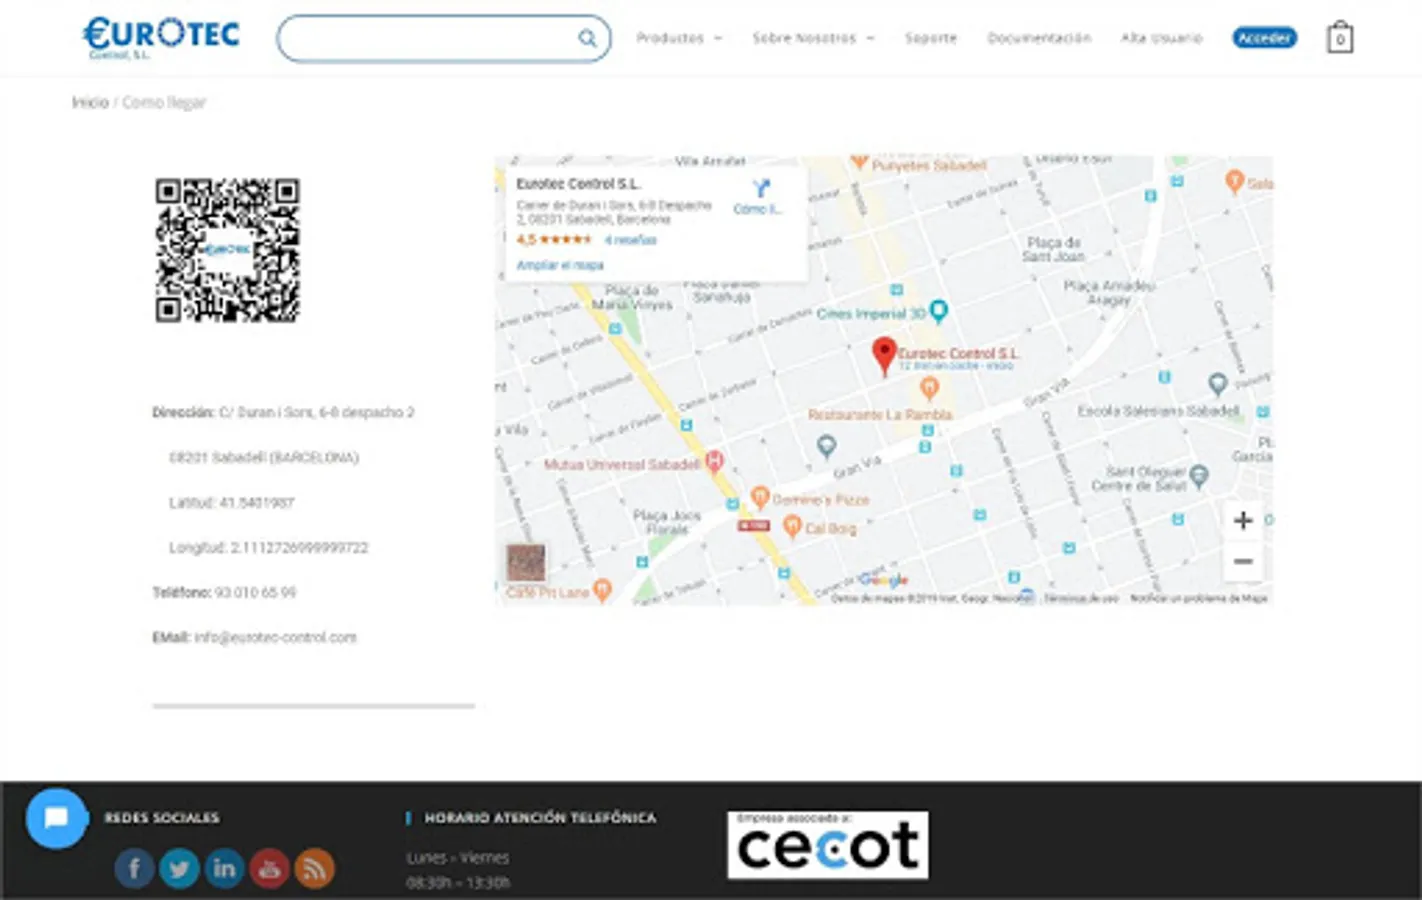Click Ampliar el mapa link
1422x900 pixels.
(x=560, y=265)
